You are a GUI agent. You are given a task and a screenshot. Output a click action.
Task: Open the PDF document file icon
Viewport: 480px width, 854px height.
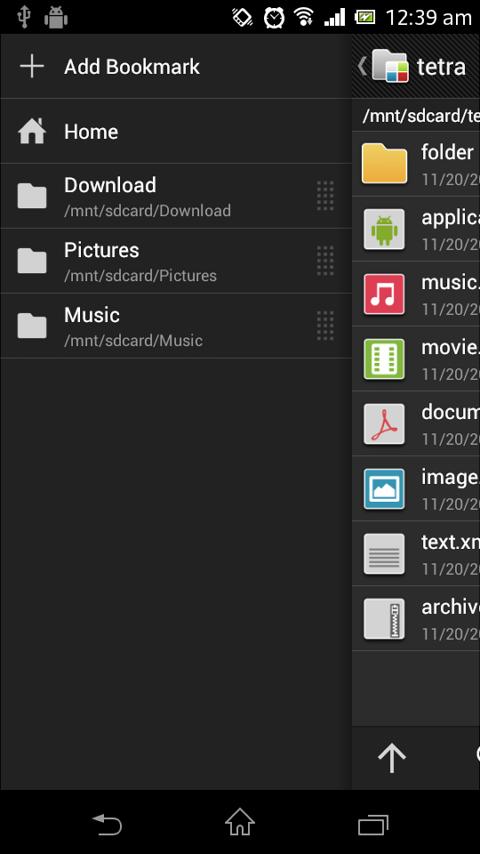(x=384, y=424)
